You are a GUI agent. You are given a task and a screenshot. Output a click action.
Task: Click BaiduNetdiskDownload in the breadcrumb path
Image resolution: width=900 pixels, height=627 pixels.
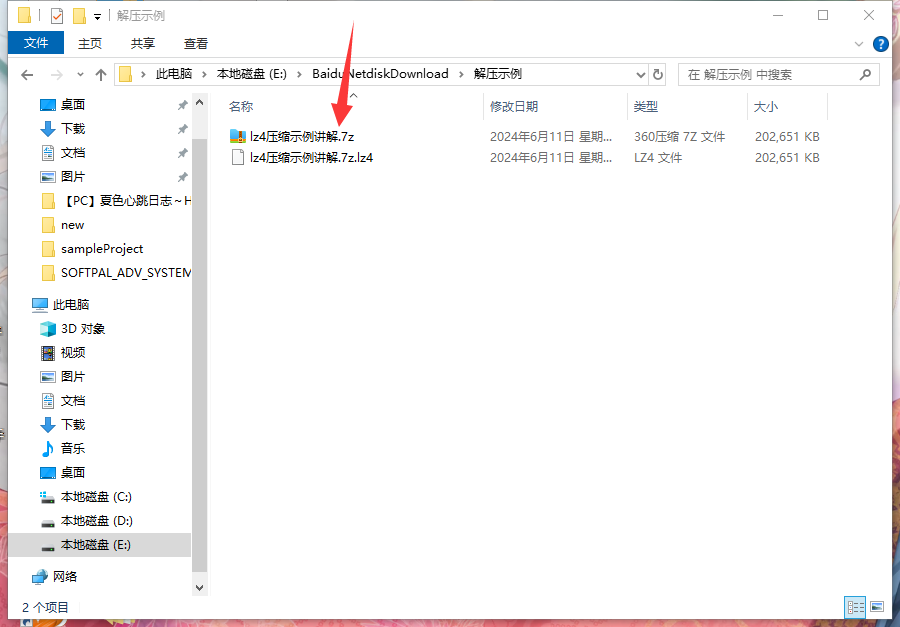point(380,74)
